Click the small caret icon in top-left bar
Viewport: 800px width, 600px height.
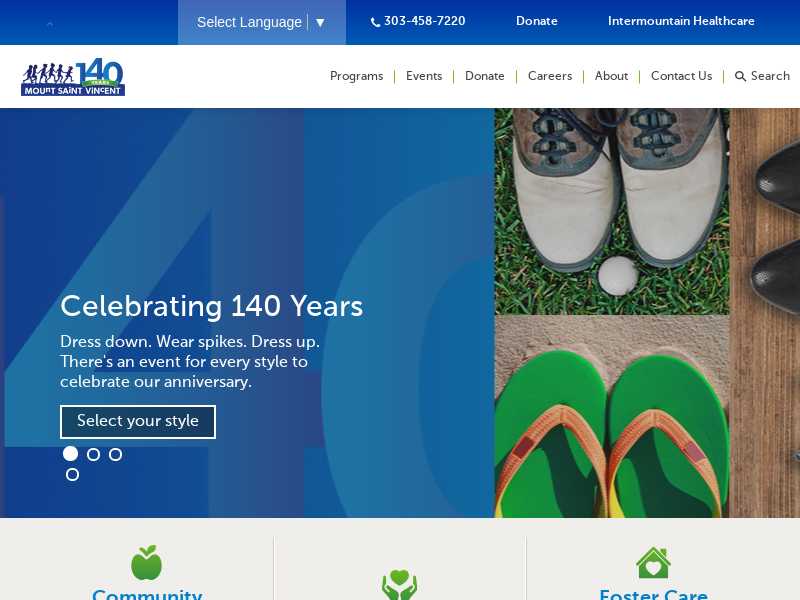click(x=49, y=23)
